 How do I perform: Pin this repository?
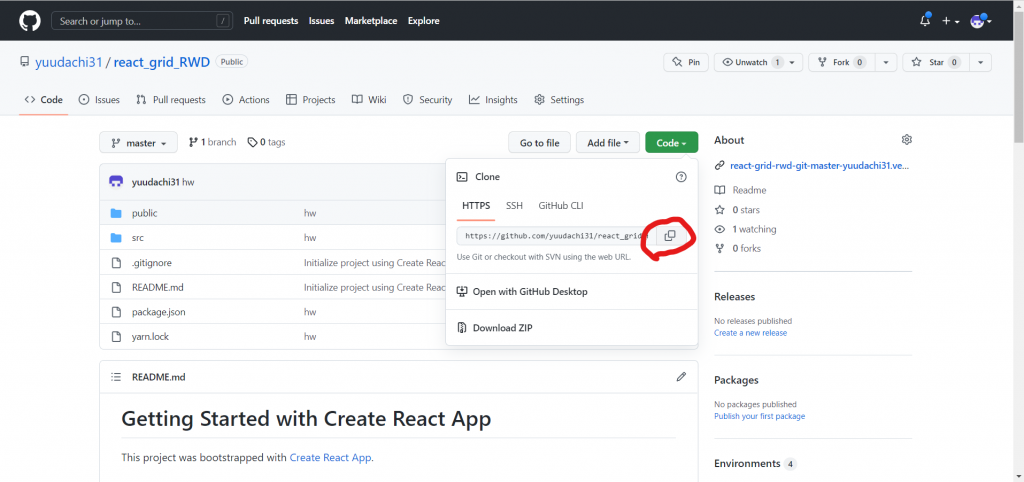686,62
